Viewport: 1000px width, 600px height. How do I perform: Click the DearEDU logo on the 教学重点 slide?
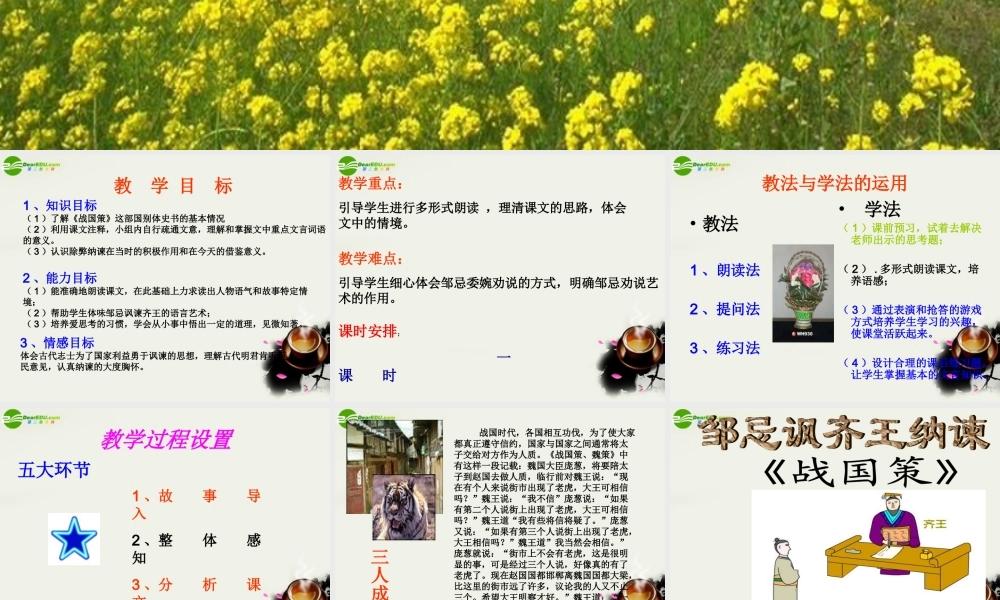click(367, 166)
